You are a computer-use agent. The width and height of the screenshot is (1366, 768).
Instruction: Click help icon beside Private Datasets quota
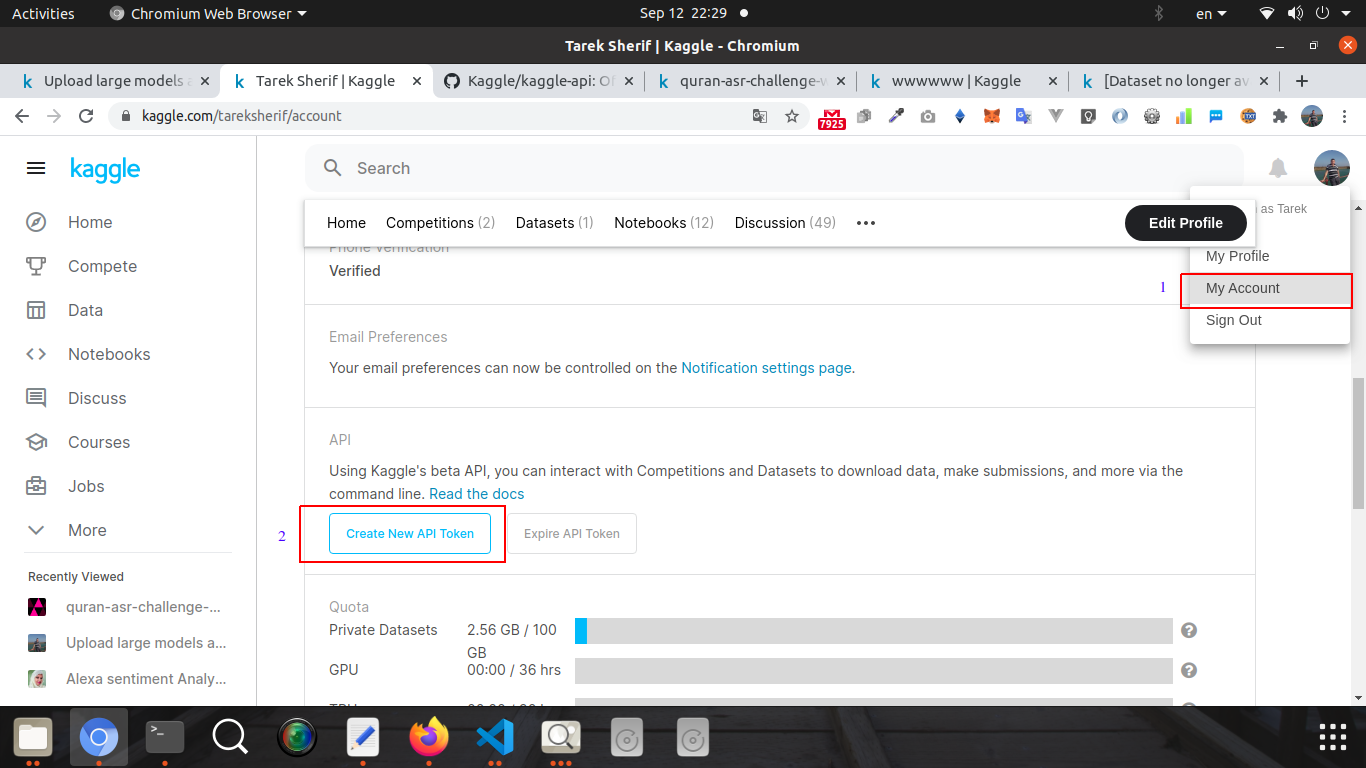1189,630
